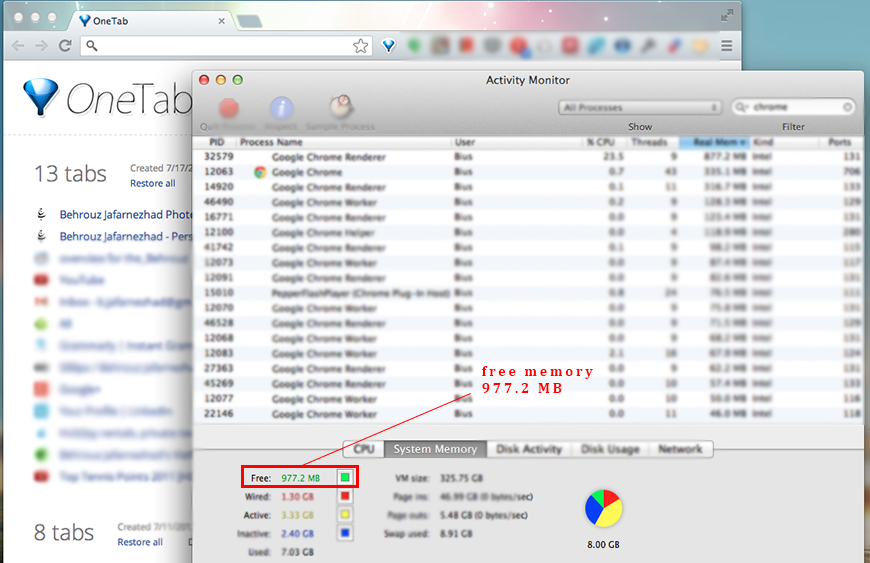This screenshot has height=563, width=870.
Task: Click the Free 977.2 MB value
Action: pos(300,478)
